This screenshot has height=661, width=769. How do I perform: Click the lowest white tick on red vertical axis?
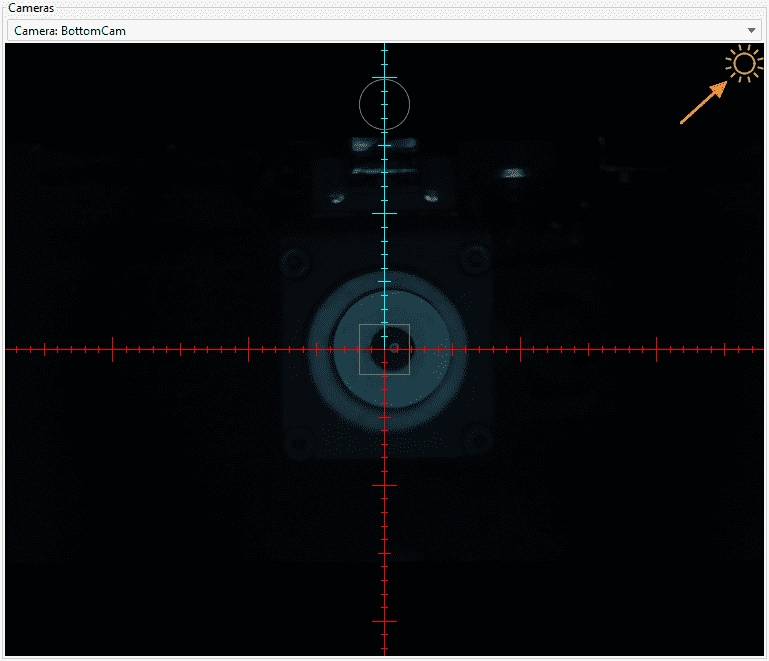tap(384, 621)
